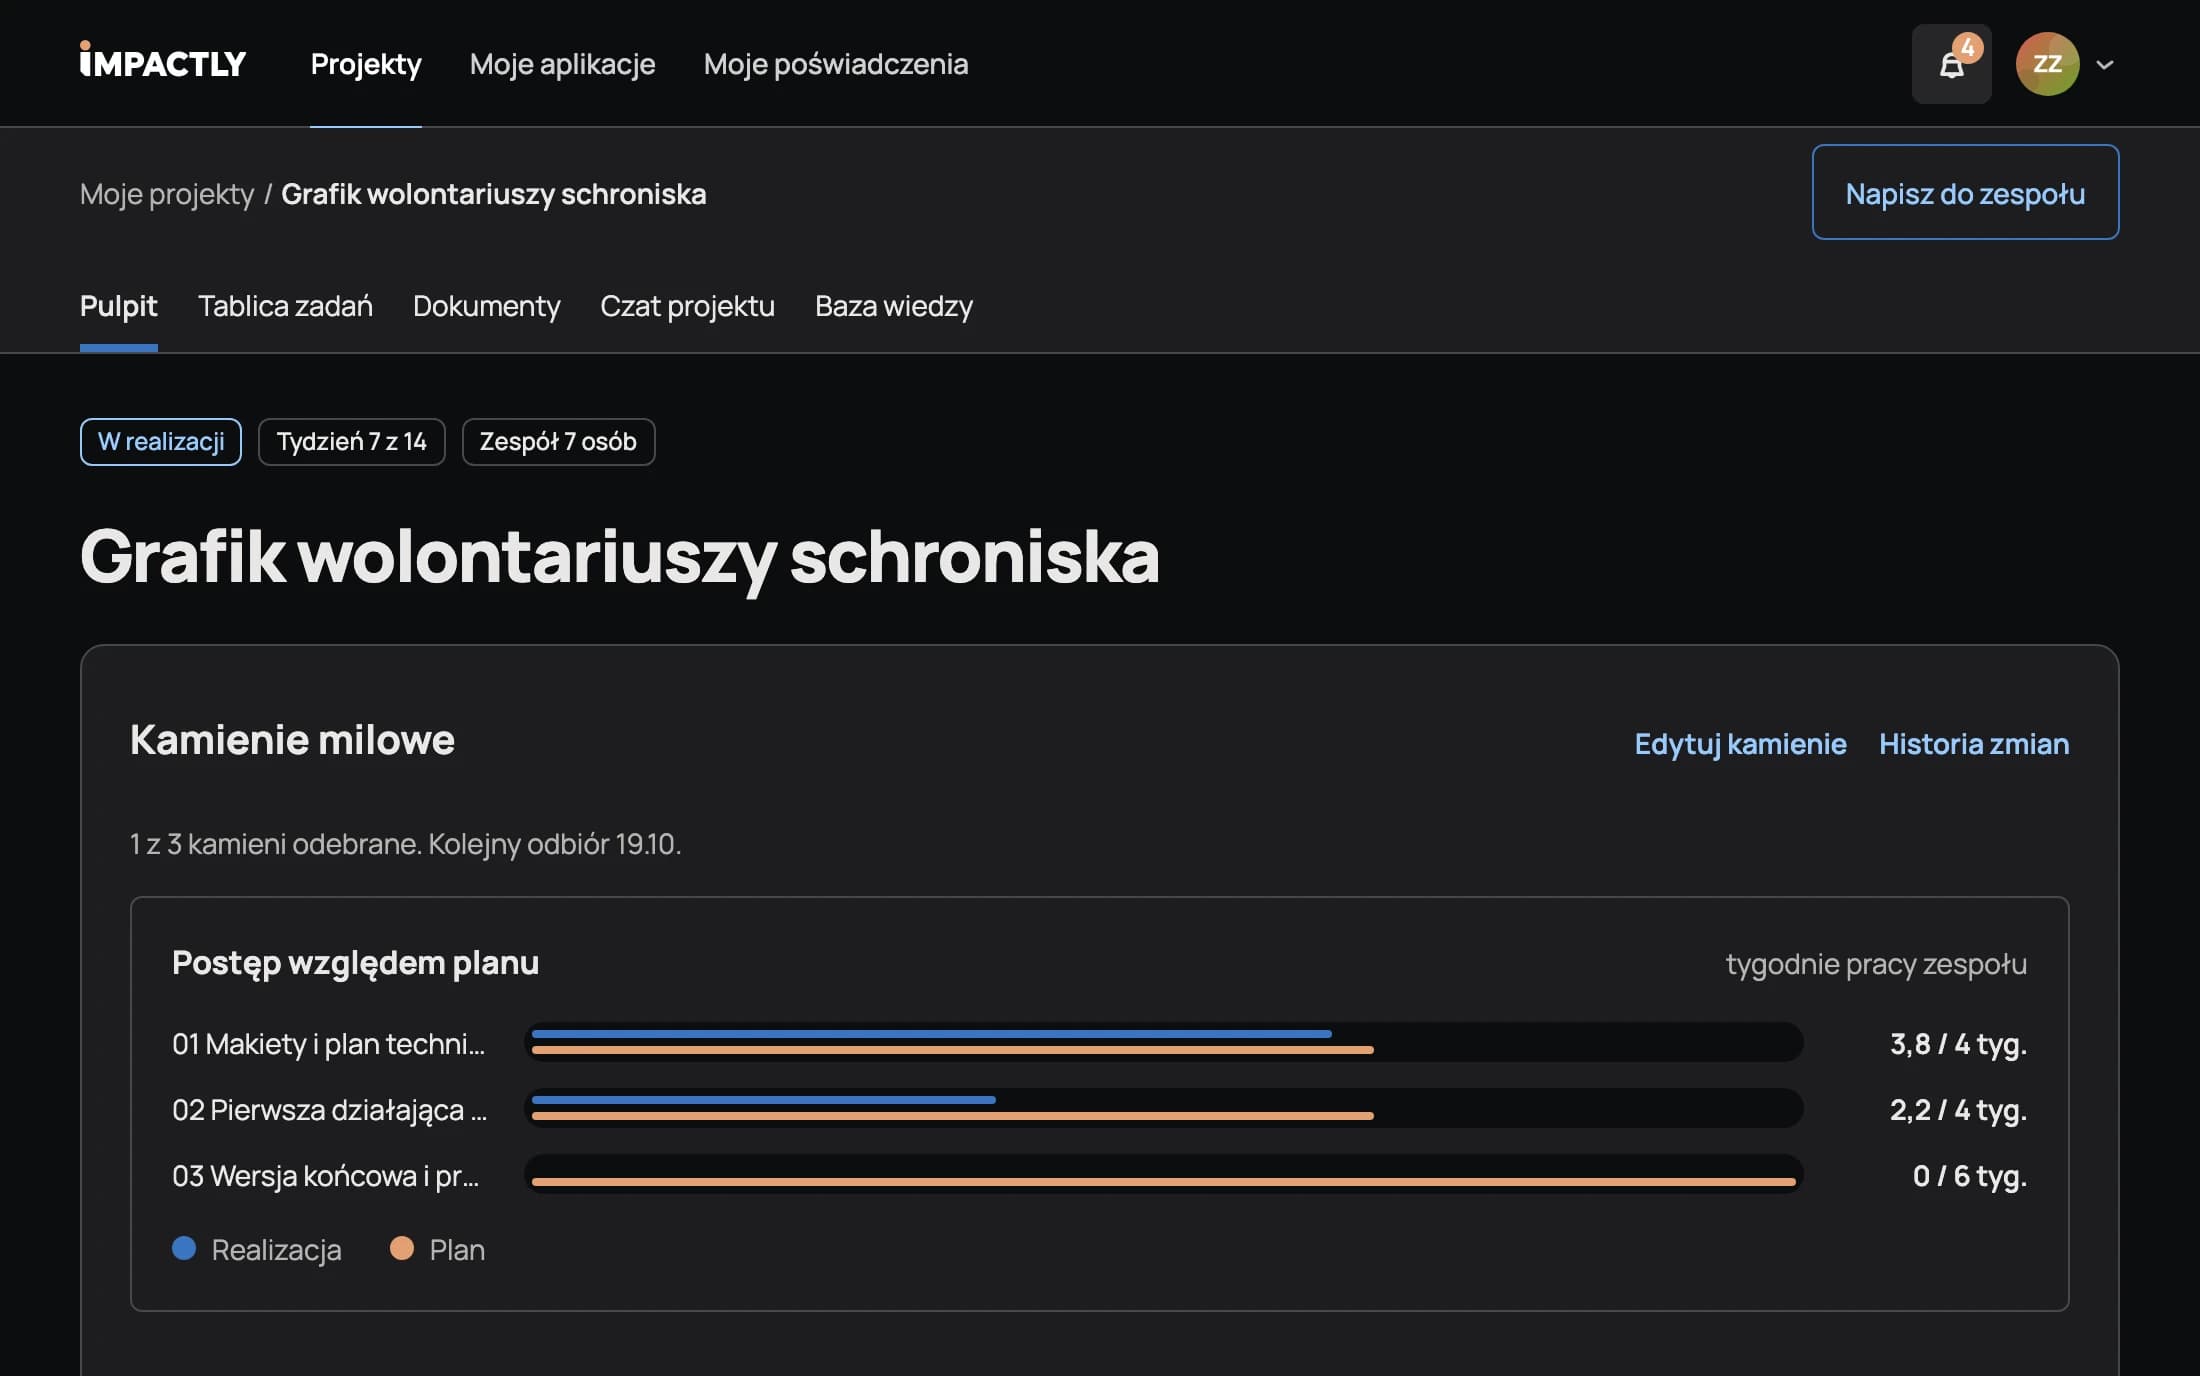The image size is (2200, 1376).
Task: Click the 1 z 3 kamieni odebrane text
Action: tap(405, 844)
